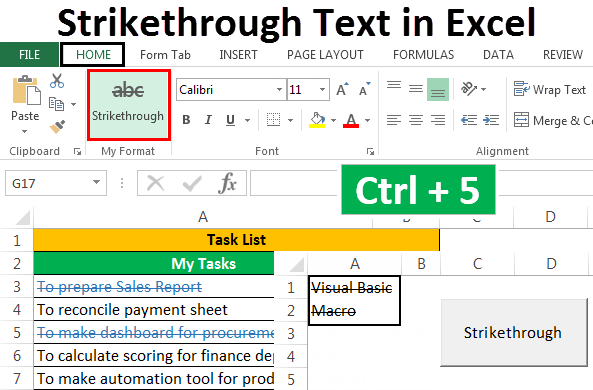This screenshot has width=593, height=390.
Task: Toggle Bottom Align (highlighted)
Action: [x=438, y=89]
